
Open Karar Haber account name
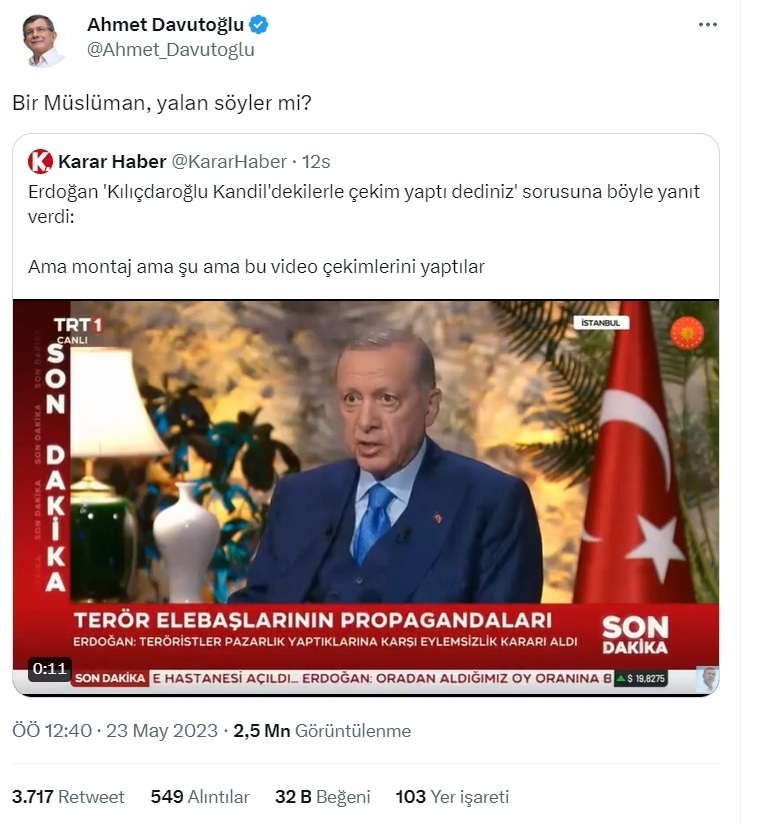point(112,161)
